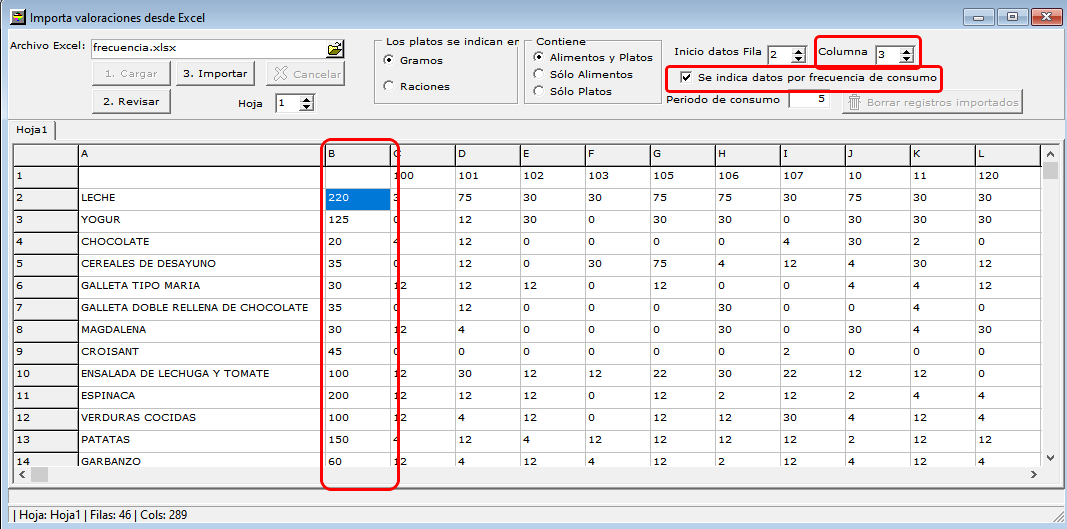The height and width of the screenshot is (529, 1067).
Task: Click the Archivo Excel filename field
Action: point(209,48)
